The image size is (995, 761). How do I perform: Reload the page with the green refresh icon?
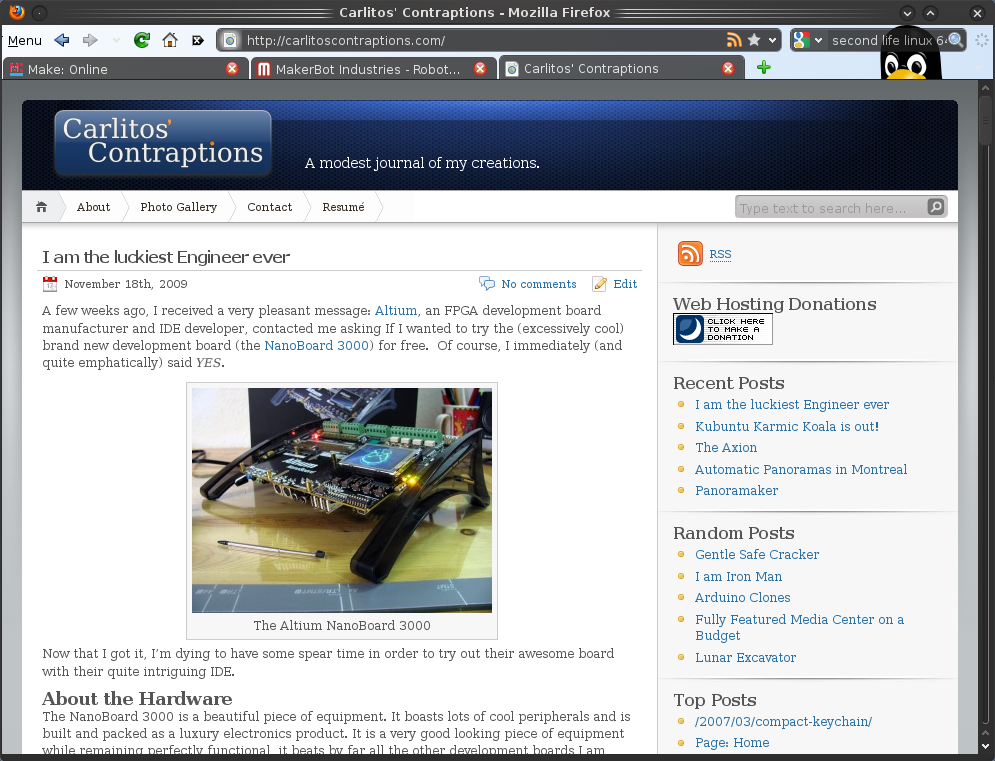(142, 41)
